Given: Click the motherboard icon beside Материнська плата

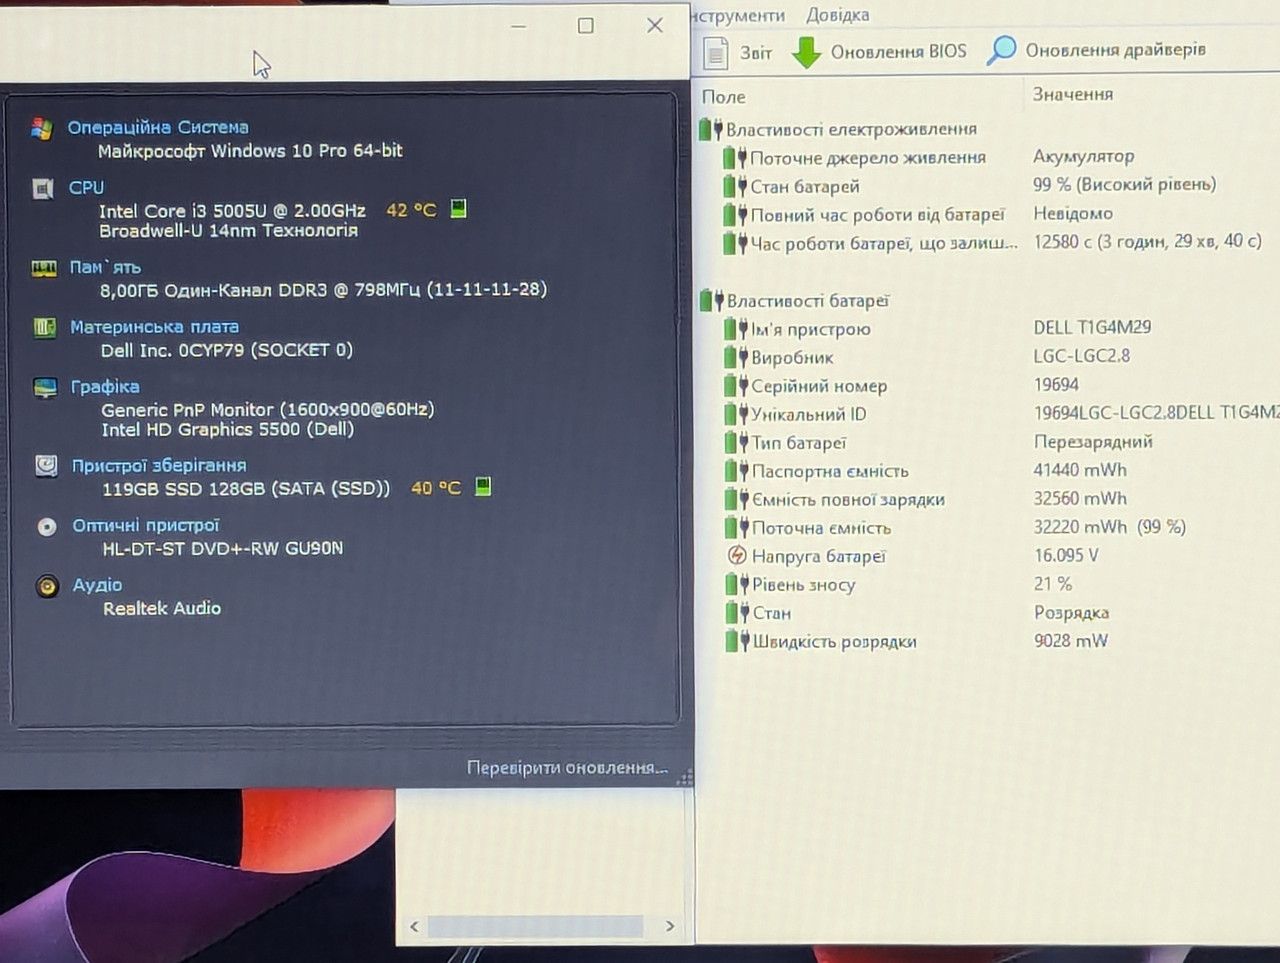Looking at the screenshot, I should pyautogui.click(x=45, y=327).
